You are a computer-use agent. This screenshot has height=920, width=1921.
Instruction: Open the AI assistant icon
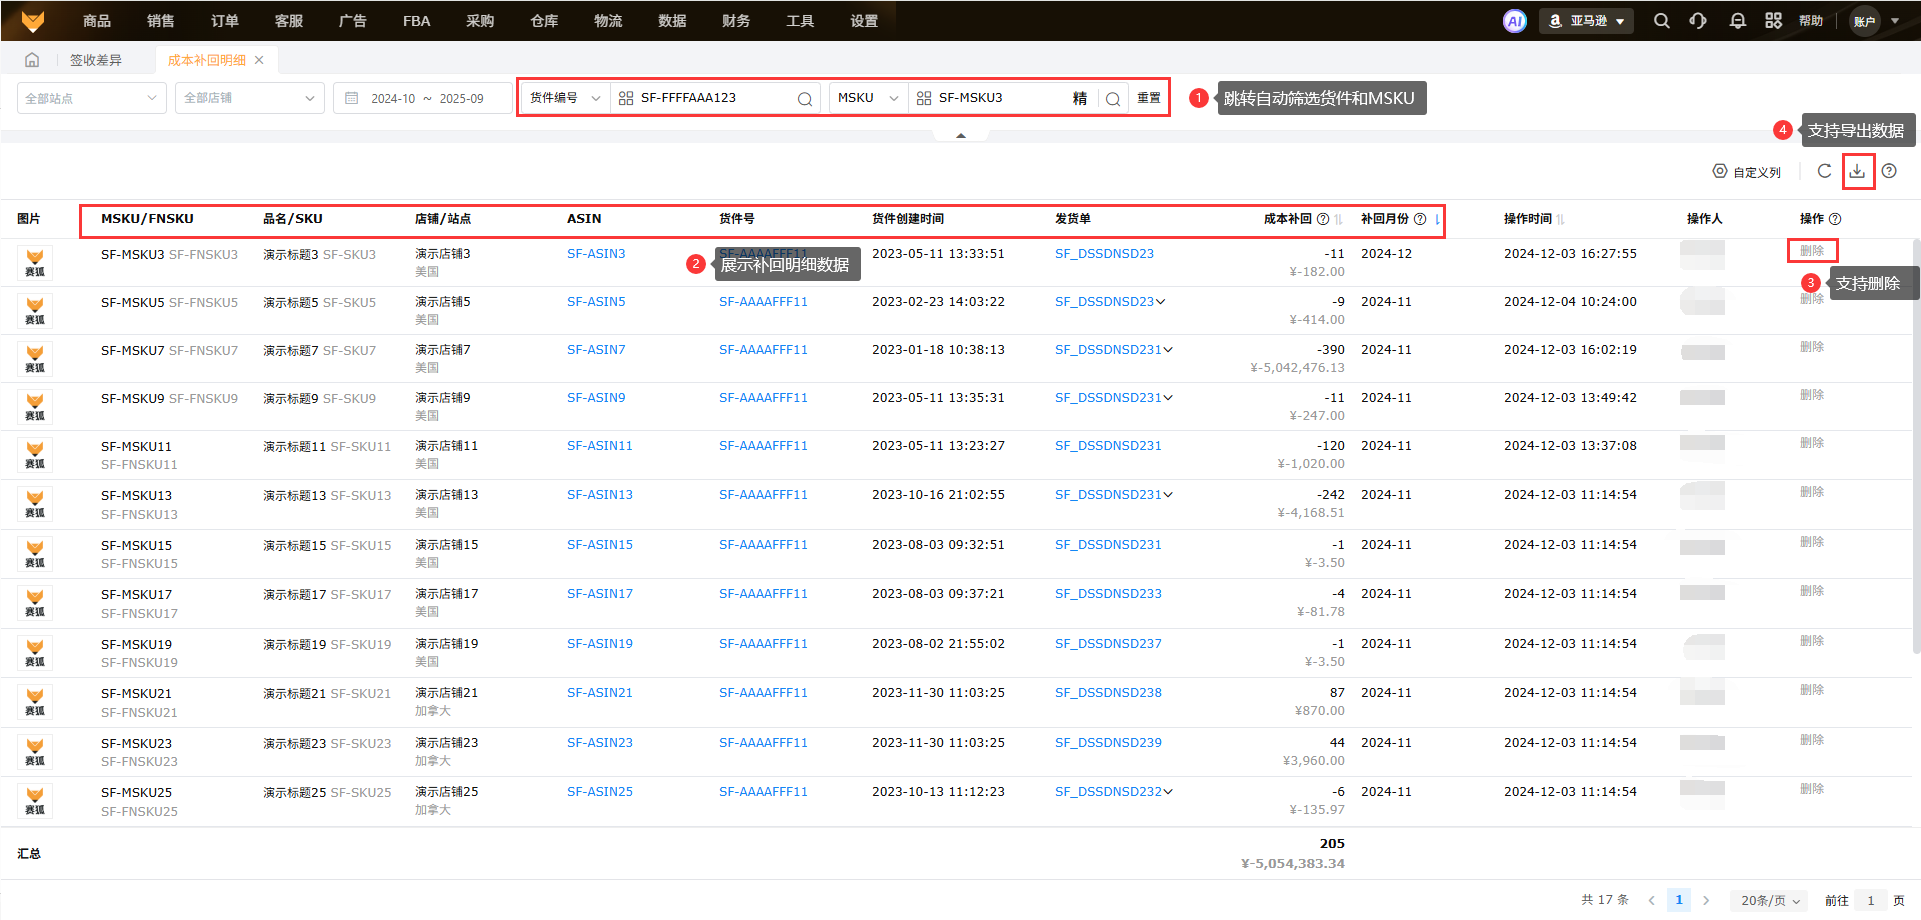(1515, 21)
